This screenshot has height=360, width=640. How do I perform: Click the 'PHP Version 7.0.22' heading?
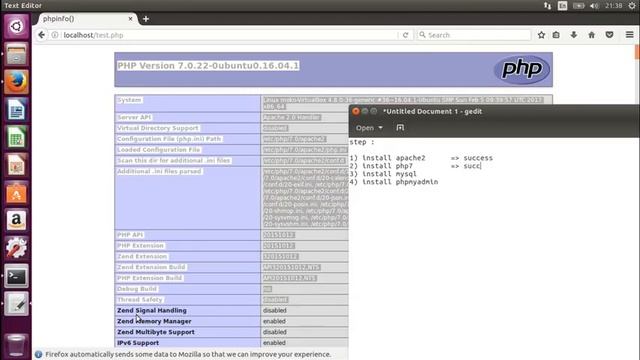[x=208, y=66]
